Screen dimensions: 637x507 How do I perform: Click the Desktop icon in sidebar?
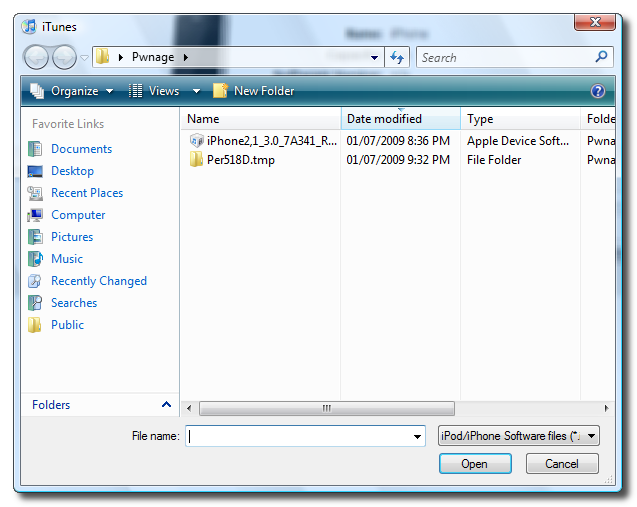tap(35, 171)
